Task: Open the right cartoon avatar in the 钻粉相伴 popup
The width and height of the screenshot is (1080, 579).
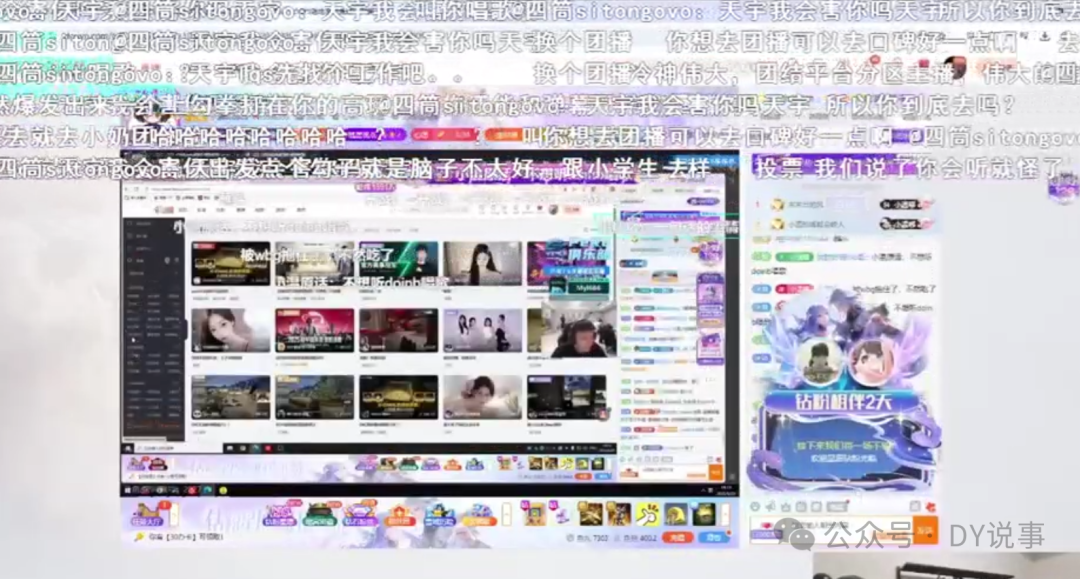Action: 871,359
